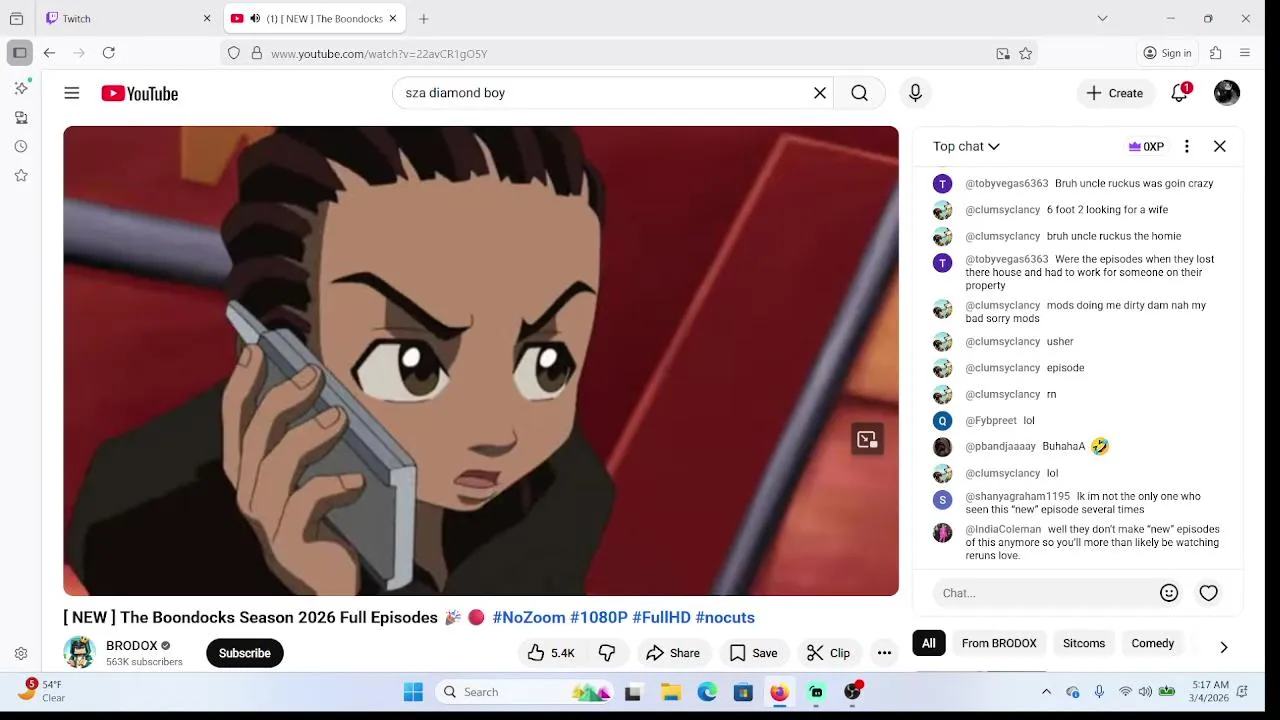1280x720 pixels.
Task: Open Windows Start menu
Action: [x=413, y=692]
